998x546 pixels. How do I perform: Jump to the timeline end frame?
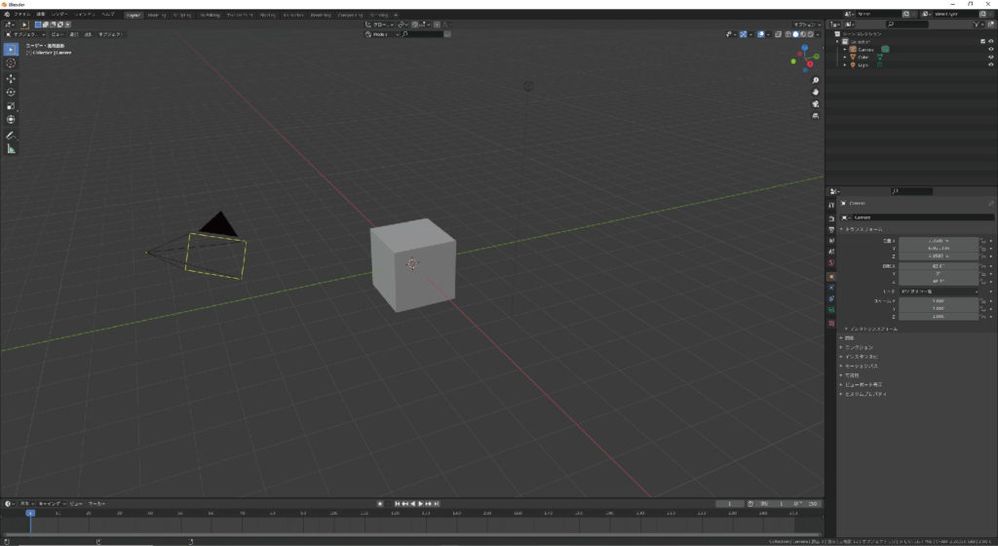[x=436, y=503]
